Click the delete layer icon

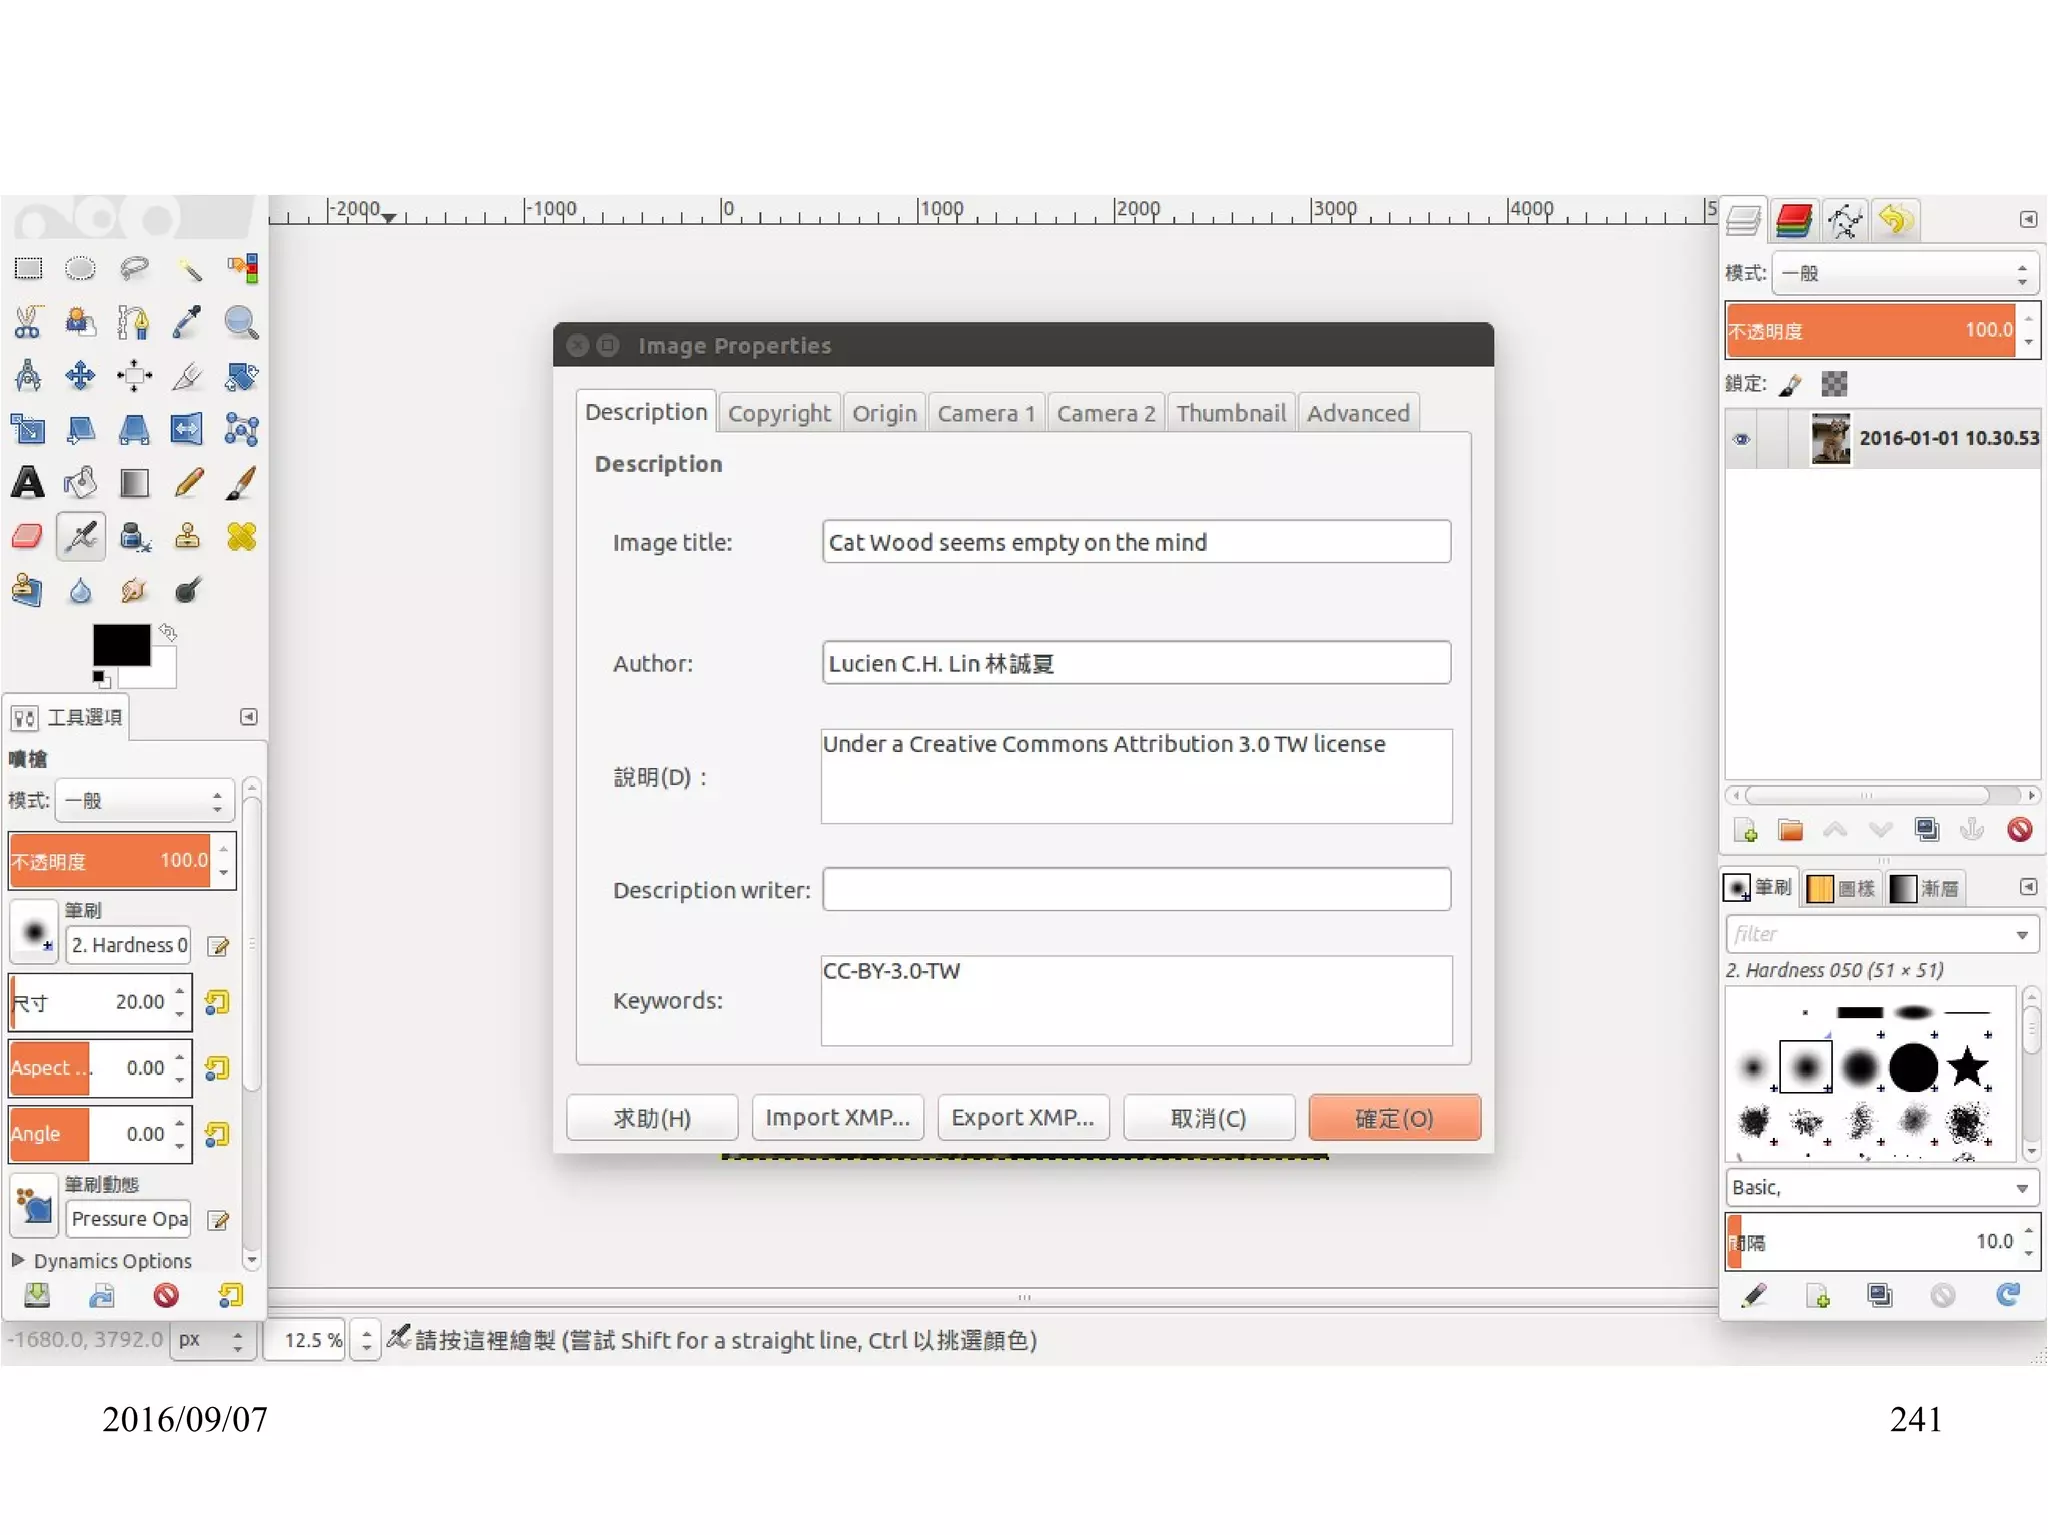(2019, 830)
